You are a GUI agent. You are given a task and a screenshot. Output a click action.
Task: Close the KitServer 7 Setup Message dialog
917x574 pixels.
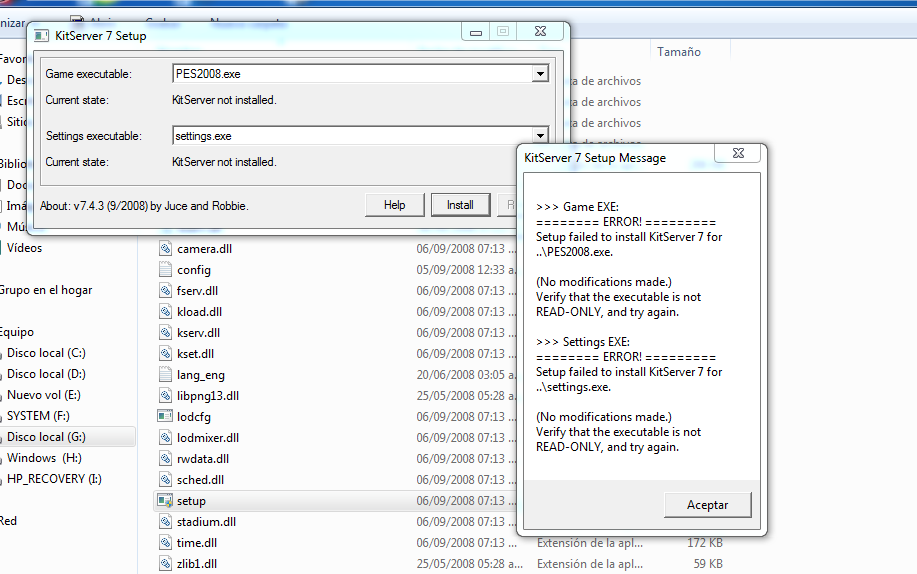(x=738, y=153)
